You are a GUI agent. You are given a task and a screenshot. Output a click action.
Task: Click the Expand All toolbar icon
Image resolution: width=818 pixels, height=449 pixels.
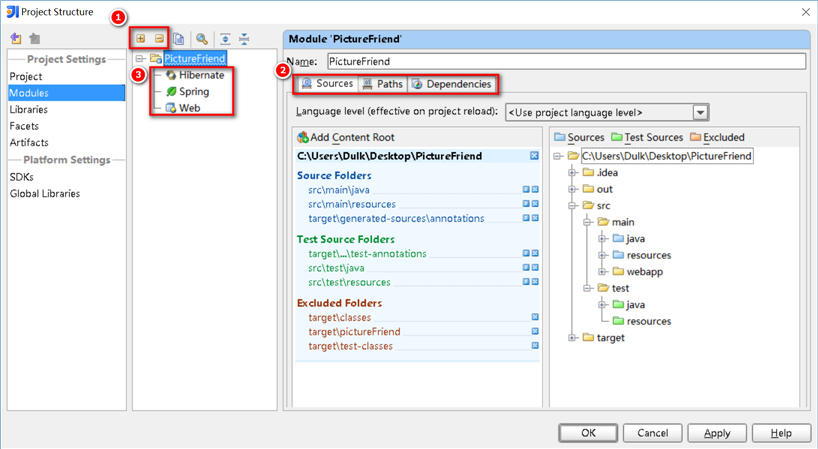coord(225,39)
